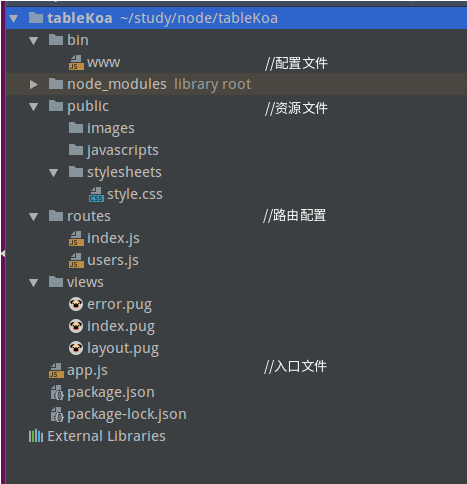This screenshot has height=484, width=467.
Task: Collapse the views folder arrow
Action: [34, 283]
